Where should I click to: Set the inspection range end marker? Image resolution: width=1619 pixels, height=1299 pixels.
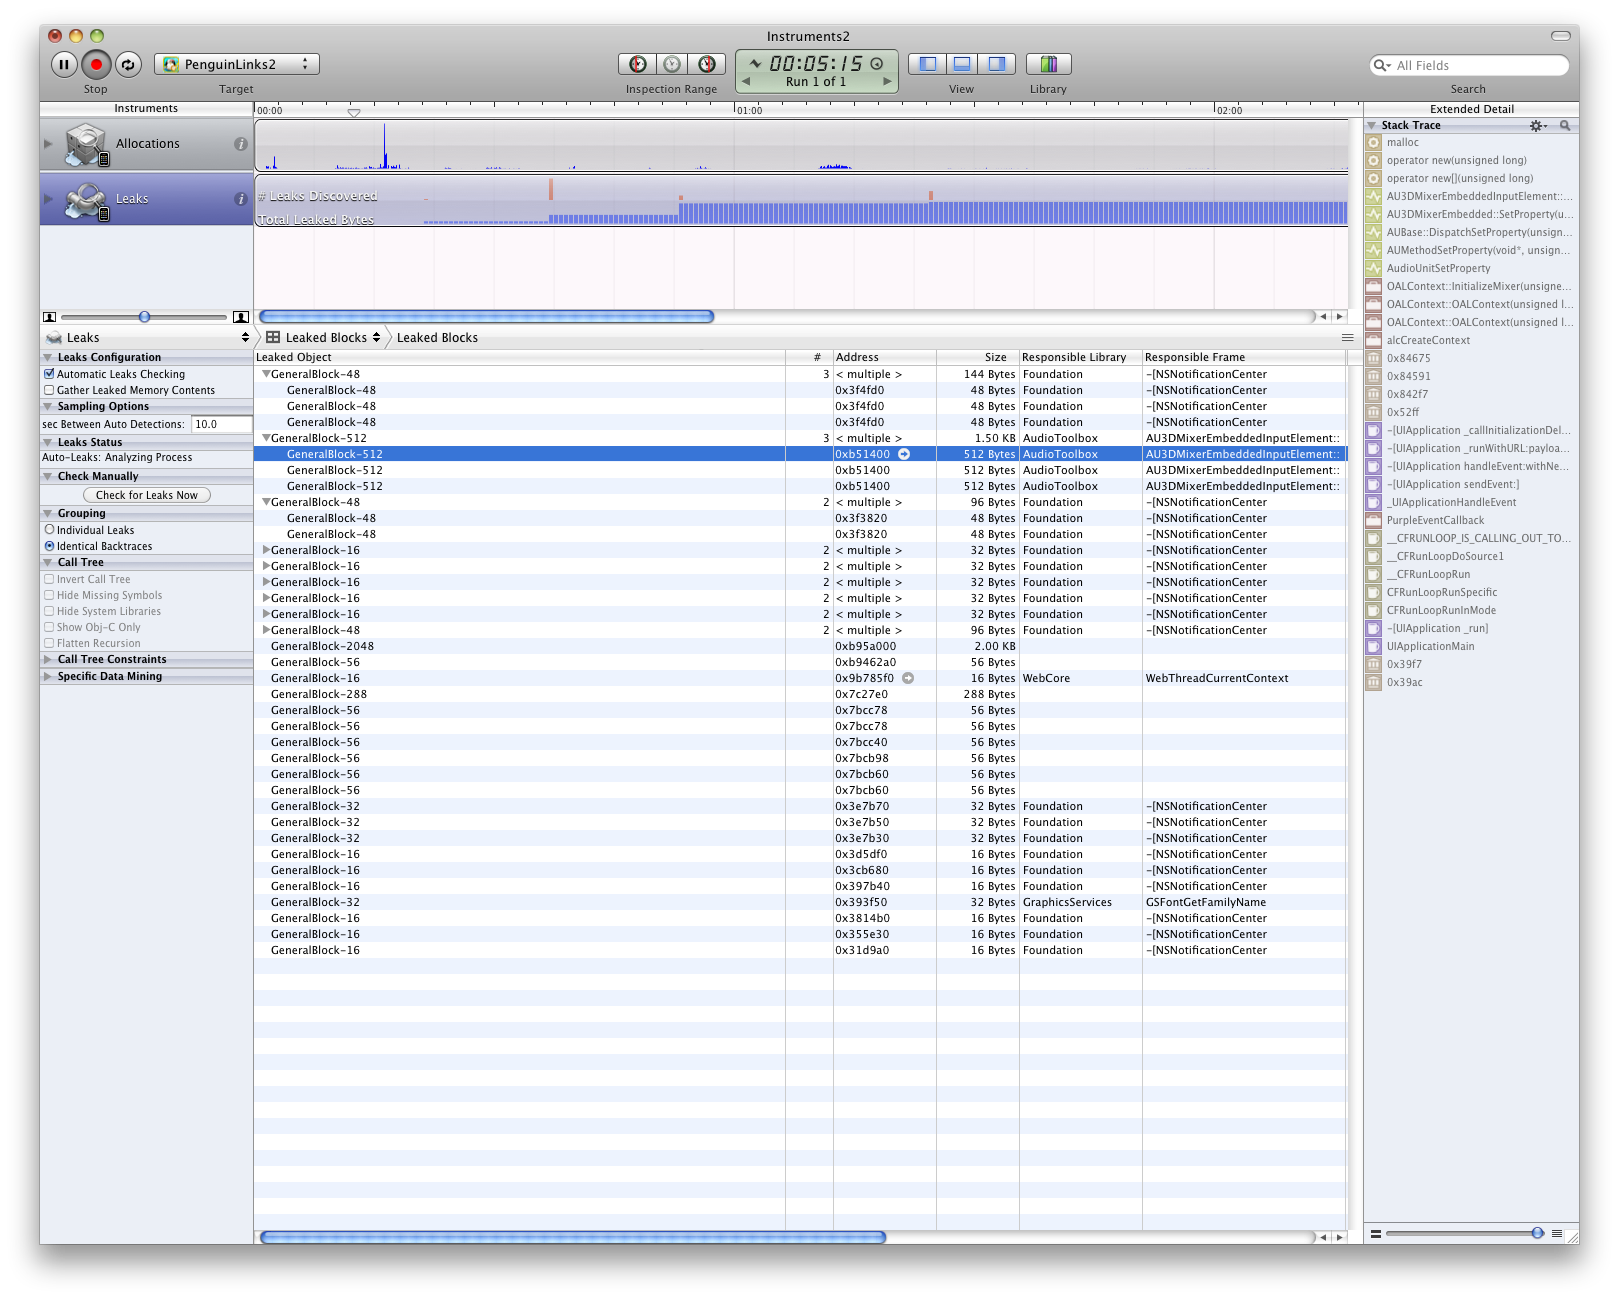[x=707, y=64]
